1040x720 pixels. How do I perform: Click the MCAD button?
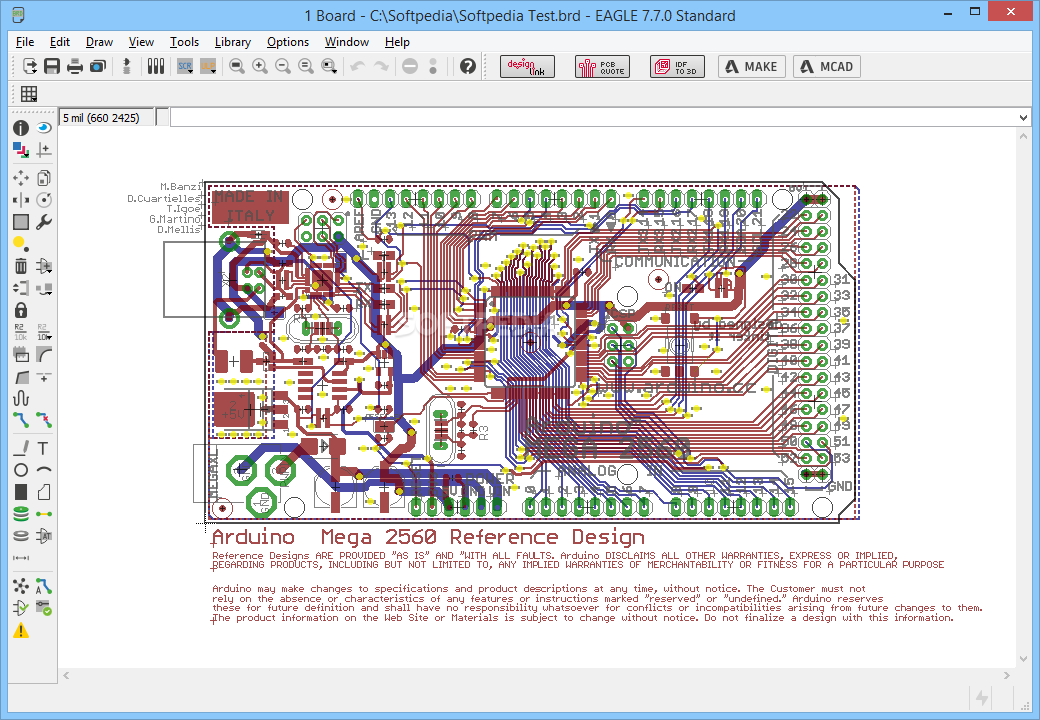click(x=827, y=67)
